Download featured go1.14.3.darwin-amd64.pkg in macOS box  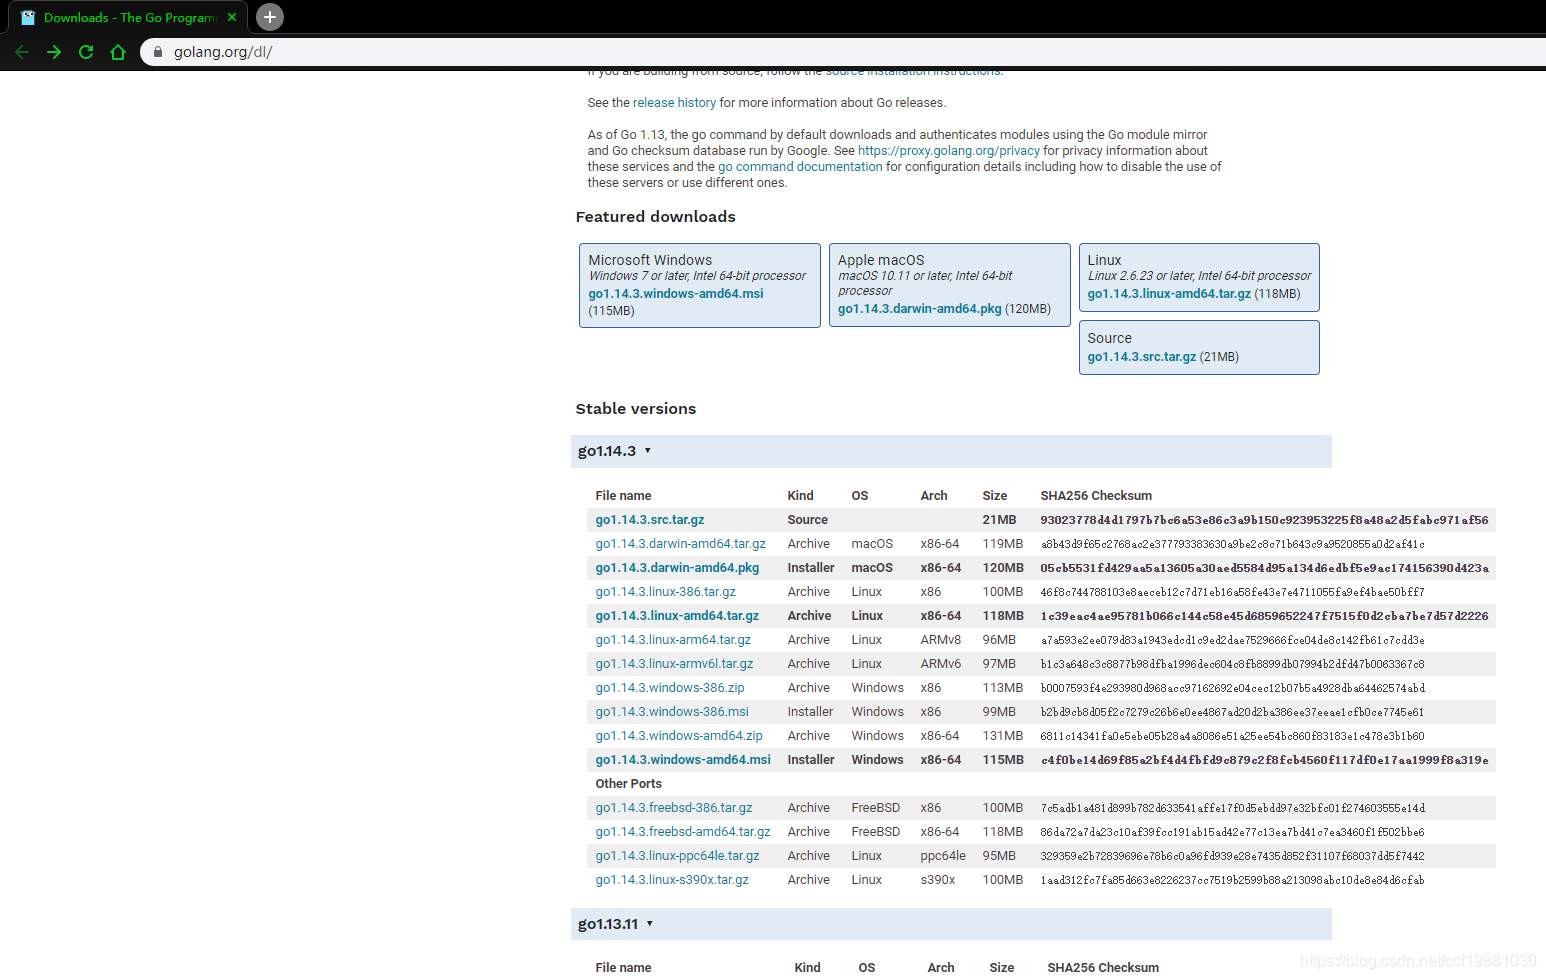point(920,309)
